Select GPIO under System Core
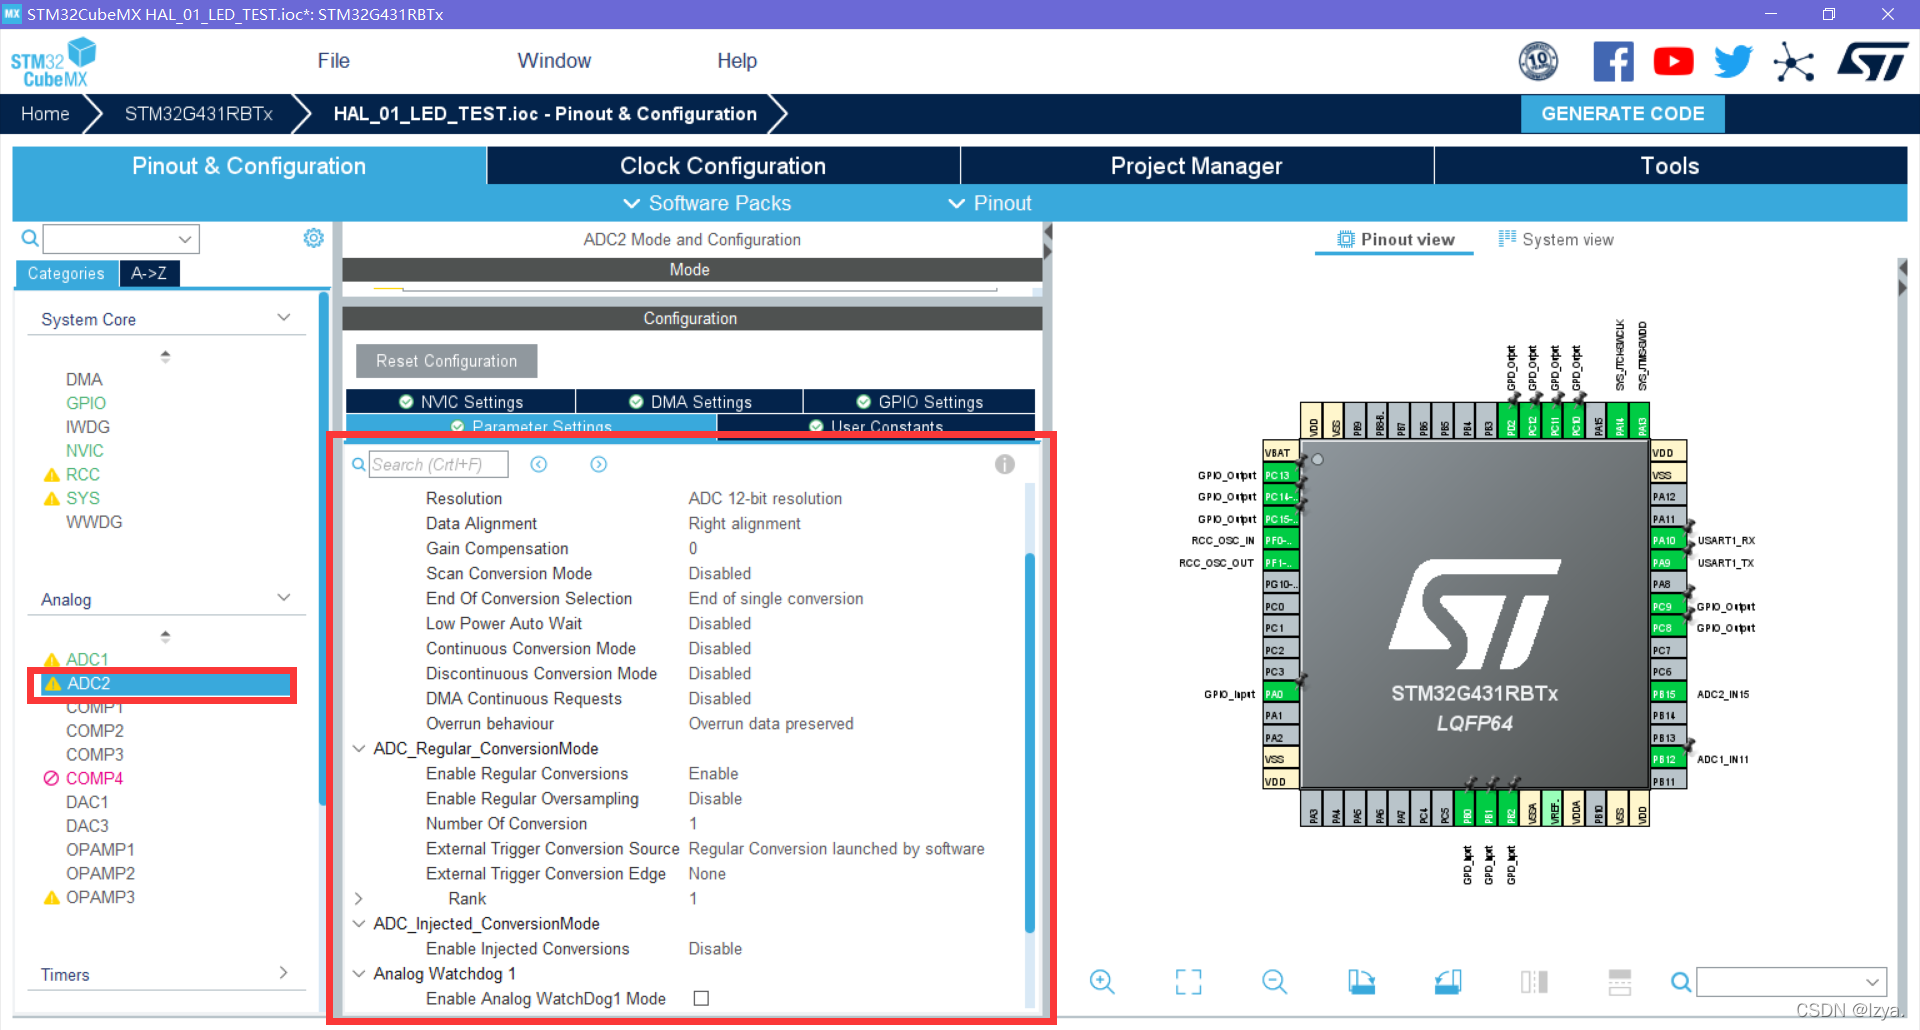The width and height of the screenshot is (1920, 1030). click(x=86, y=403)
